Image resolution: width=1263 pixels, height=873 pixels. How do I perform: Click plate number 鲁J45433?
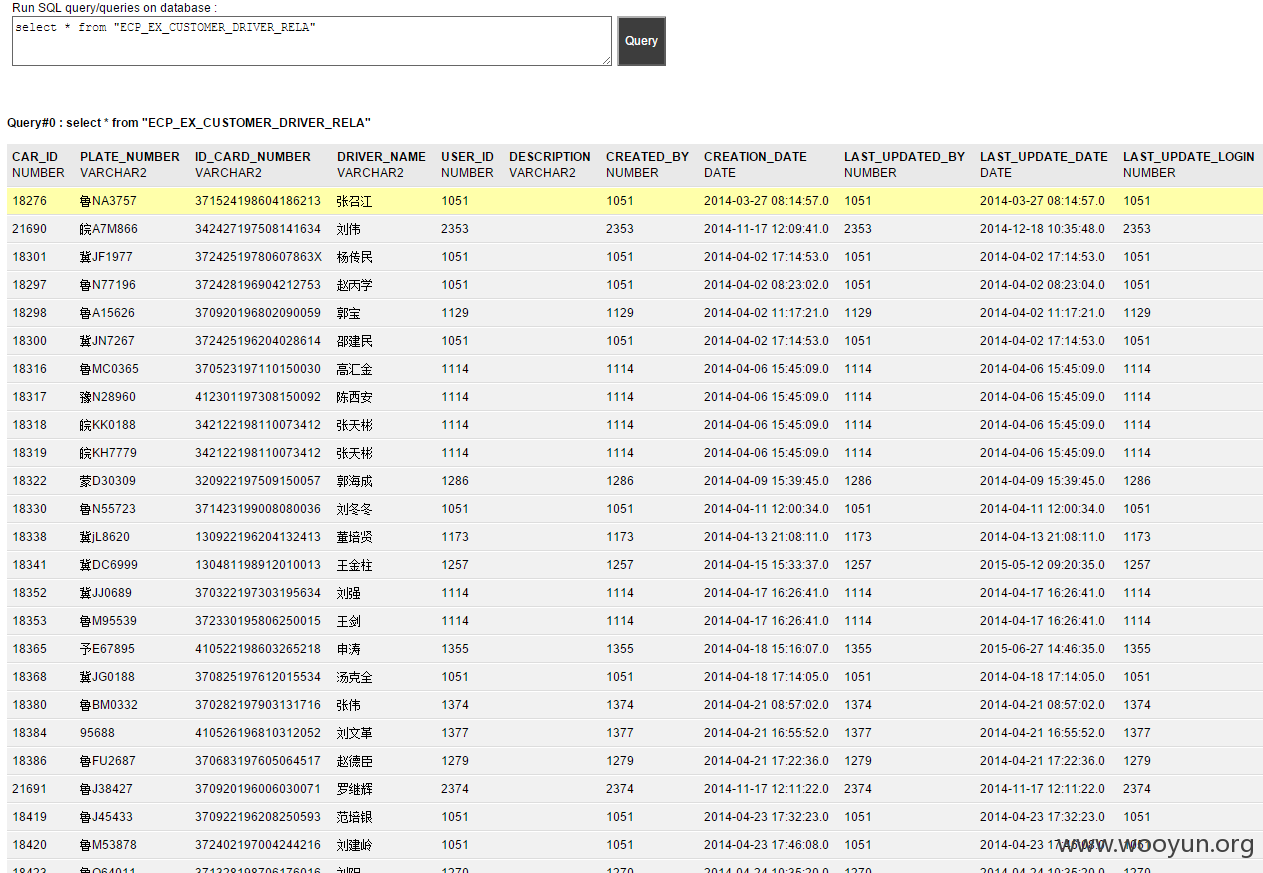pyautogui.click(x=107, y=817)
